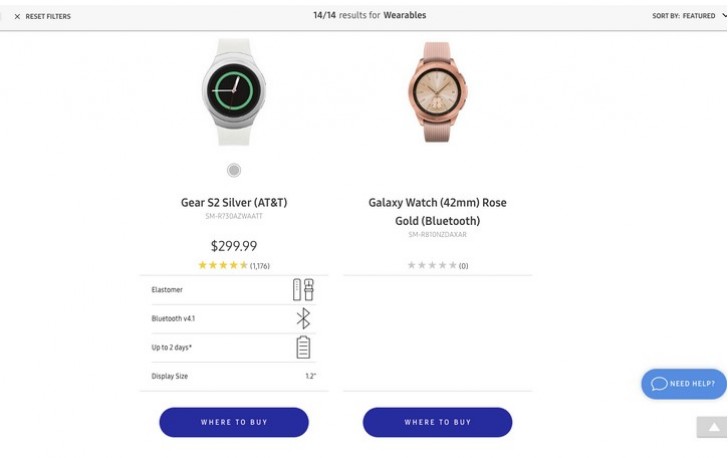The width and height of the screenshot is (728, 458).
Task: Select the silver color swatch for Gear S2
Action: pos(234,171)
